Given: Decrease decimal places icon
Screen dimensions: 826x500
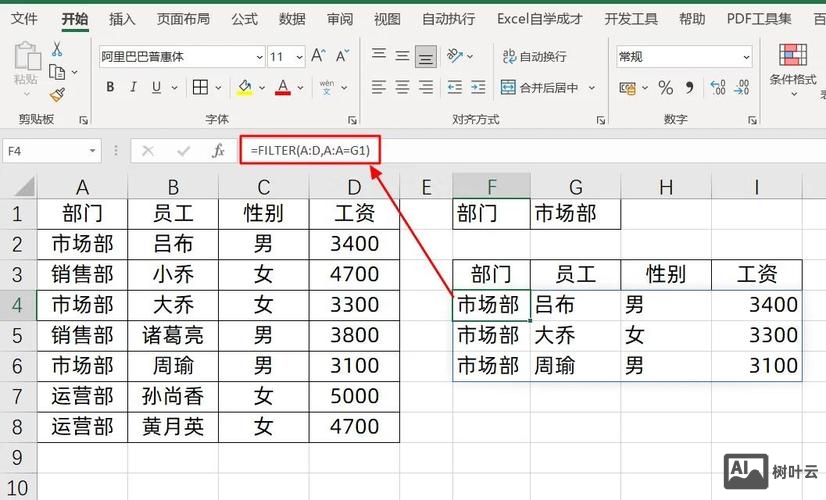Looking at the screenshot, I should coord(742,87).
